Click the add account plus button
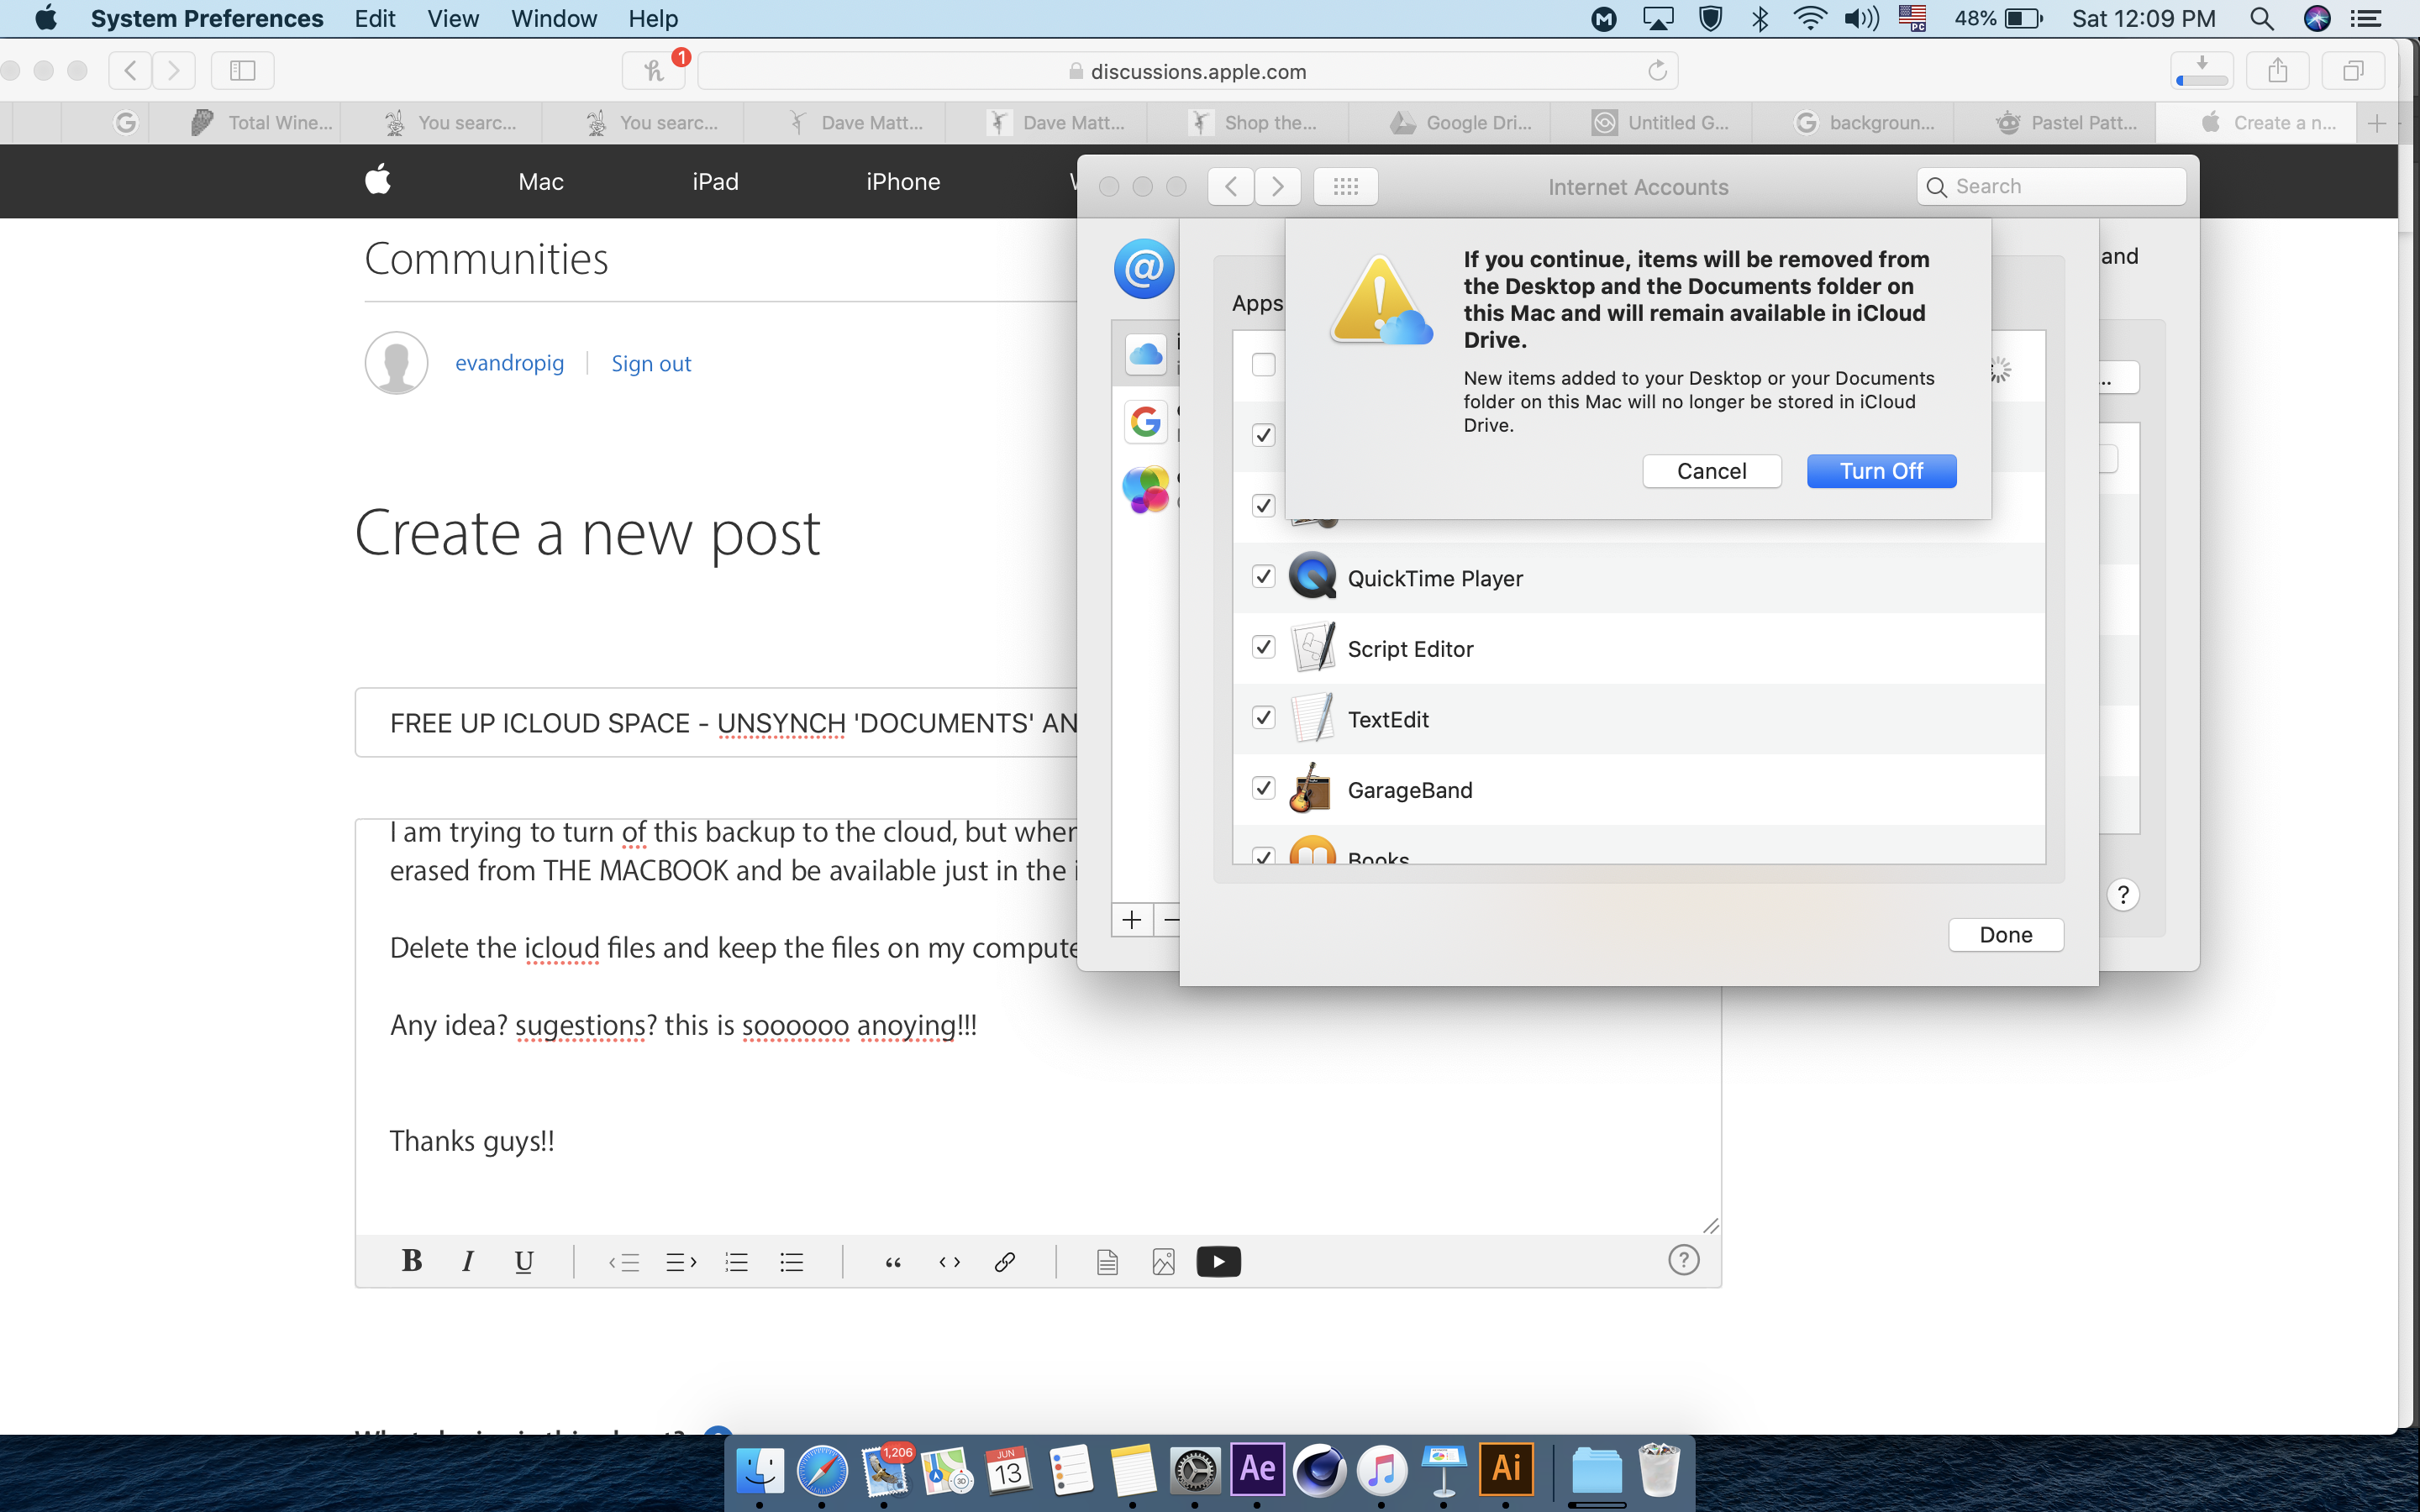This screenshot has width=2420, height=1512. point(1132,920)
